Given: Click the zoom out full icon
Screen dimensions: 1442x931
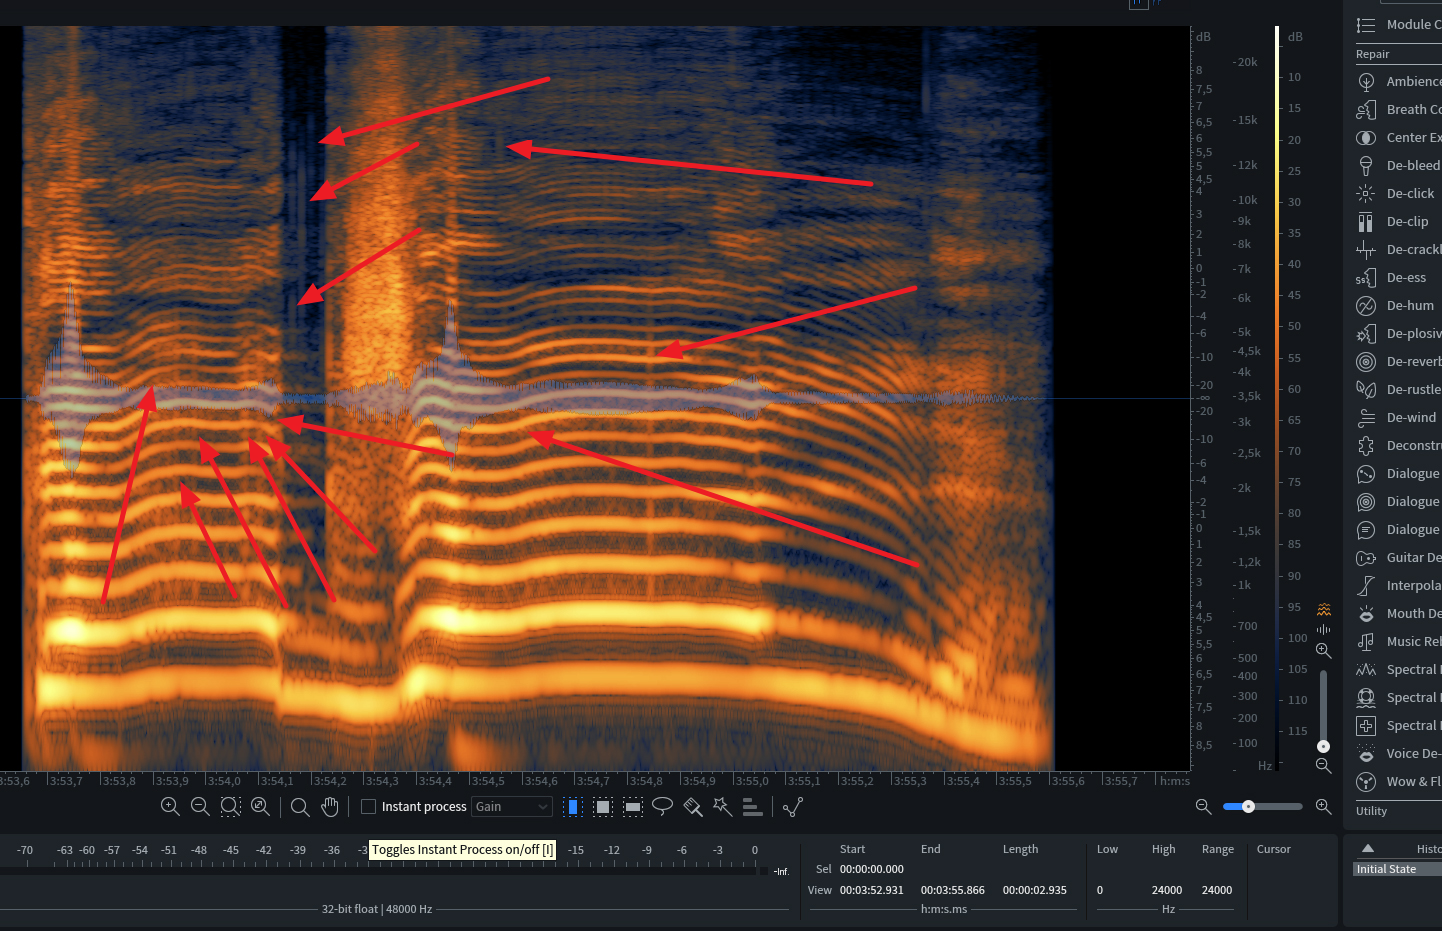Looking at the screenshot, I should [x=260, y=806].
